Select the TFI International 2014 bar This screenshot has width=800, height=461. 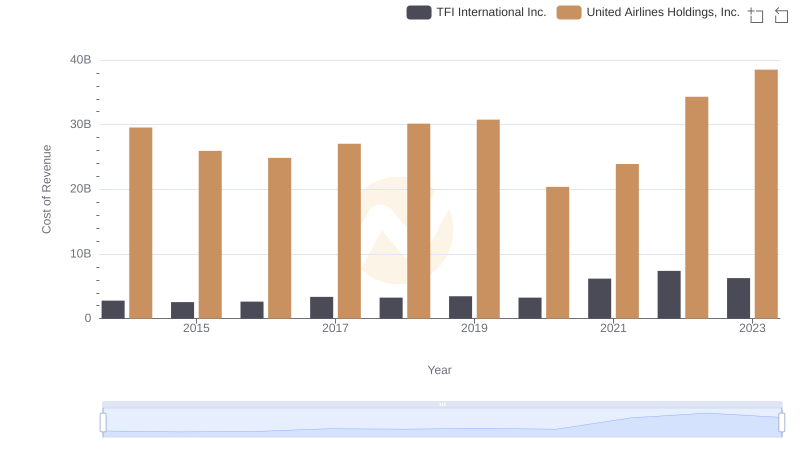(113, 310)
